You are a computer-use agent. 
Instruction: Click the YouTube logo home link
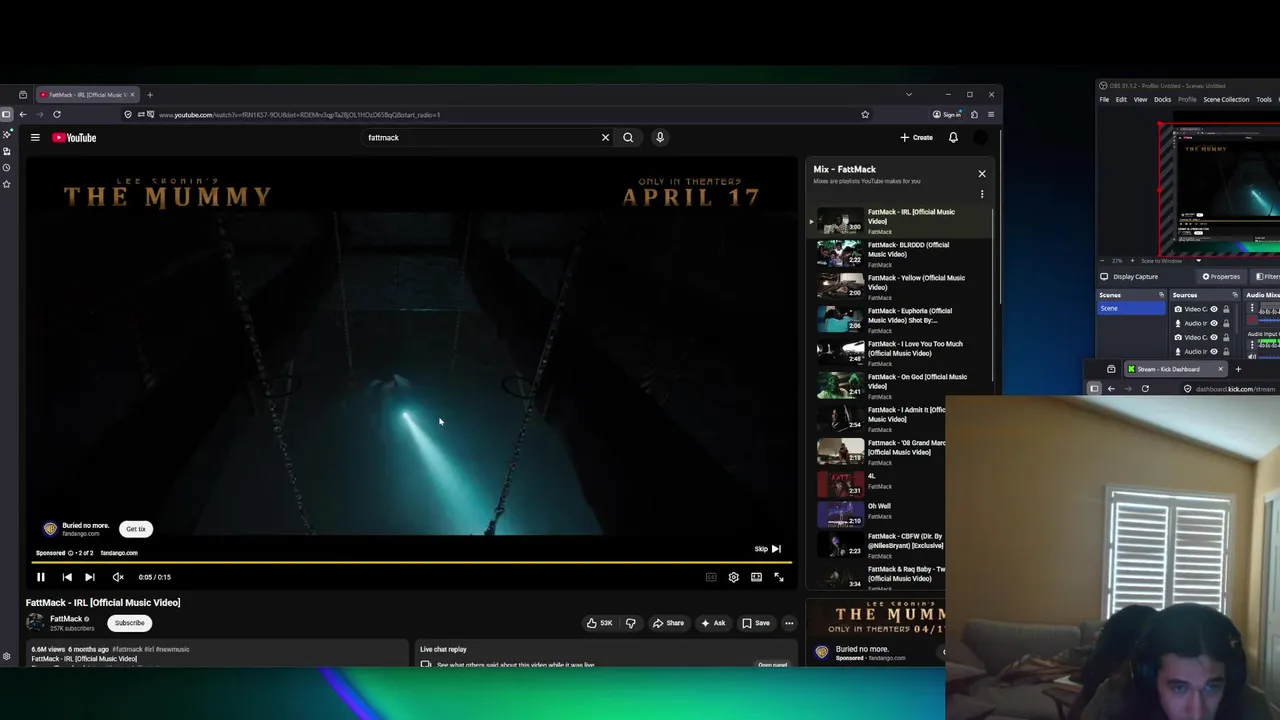pyautogui.click(x=74, y=138)
